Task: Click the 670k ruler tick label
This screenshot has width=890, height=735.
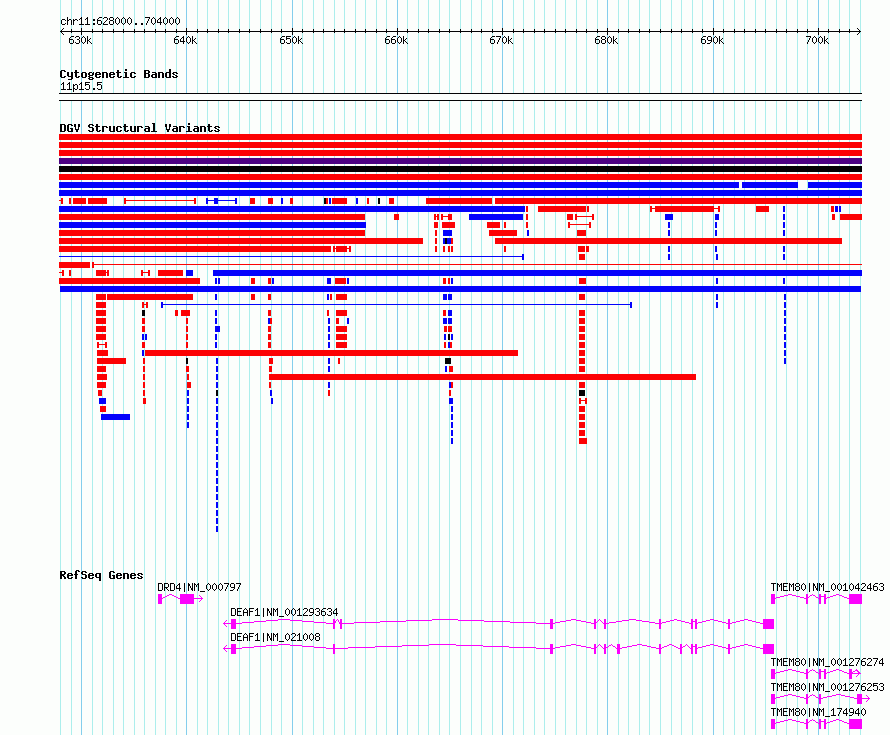Action: tap(501, 40)
